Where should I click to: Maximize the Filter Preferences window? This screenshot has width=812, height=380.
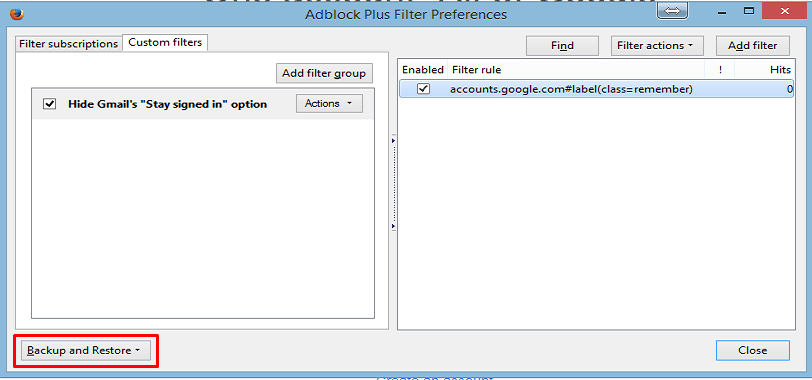(x=749, y=10)
